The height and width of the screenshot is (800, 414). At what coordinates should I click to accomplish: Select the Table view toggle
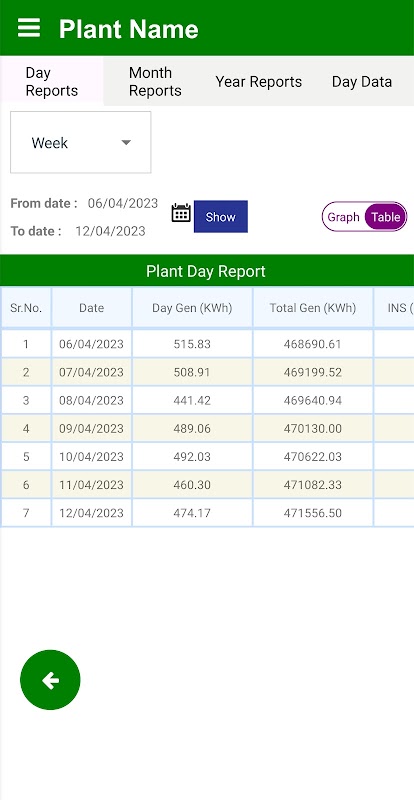385,217
